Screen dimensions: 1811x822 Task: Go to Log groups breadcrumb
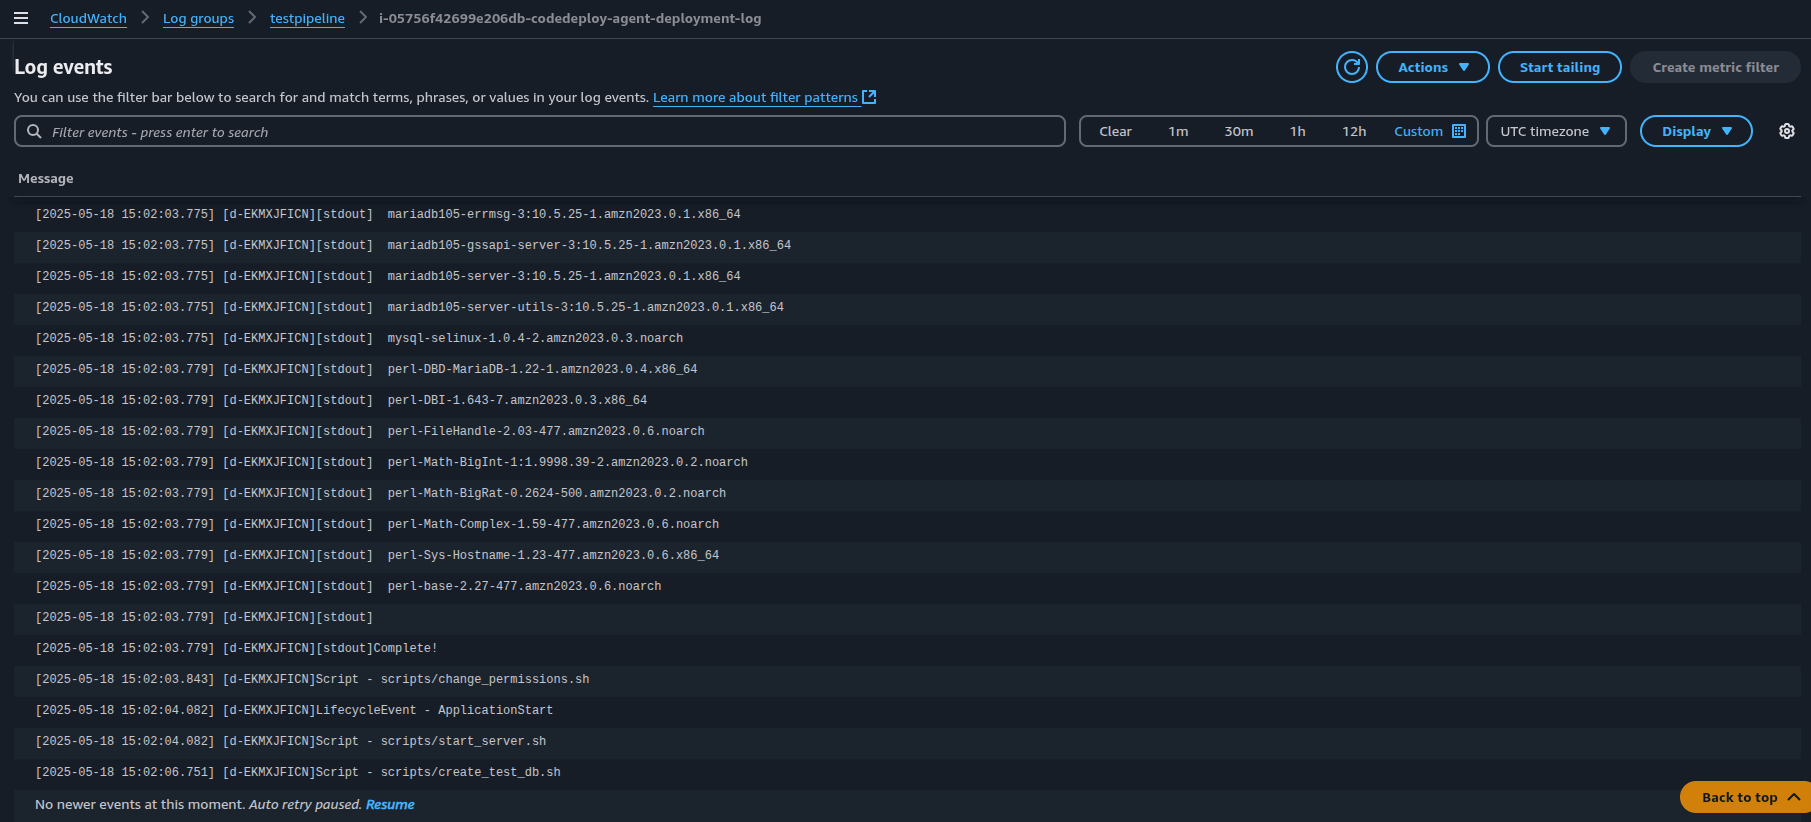click(x=198, y=18)
